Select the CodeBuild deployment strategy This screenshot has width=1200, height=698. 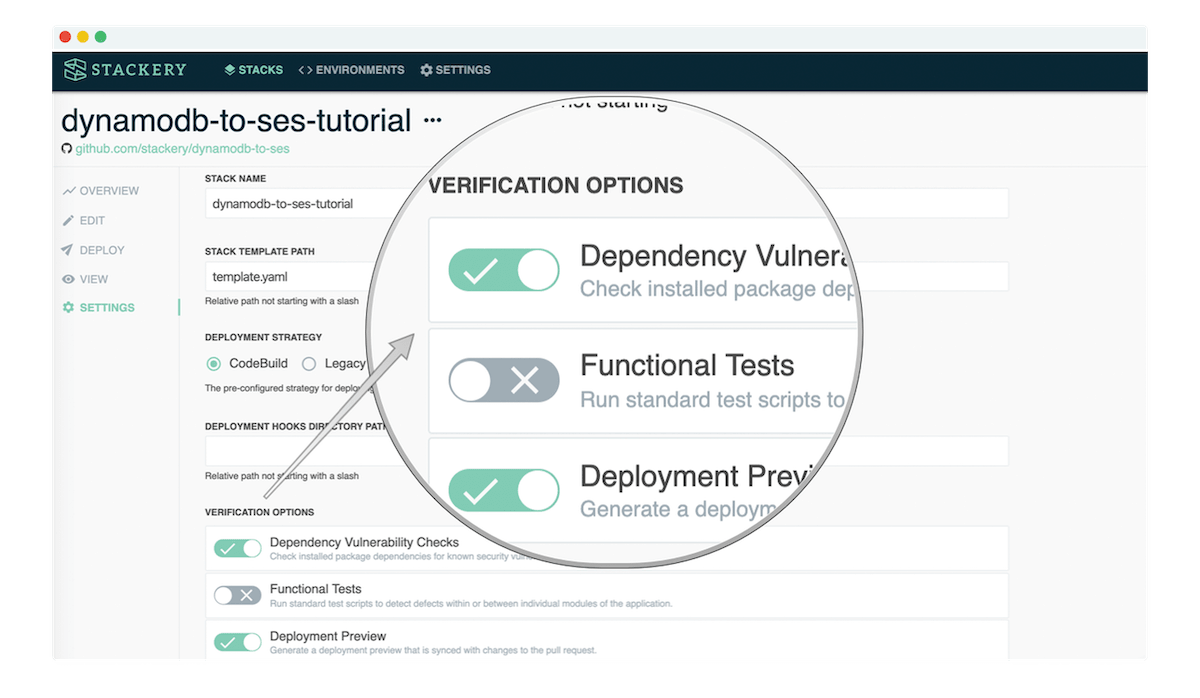coord(214,364)
